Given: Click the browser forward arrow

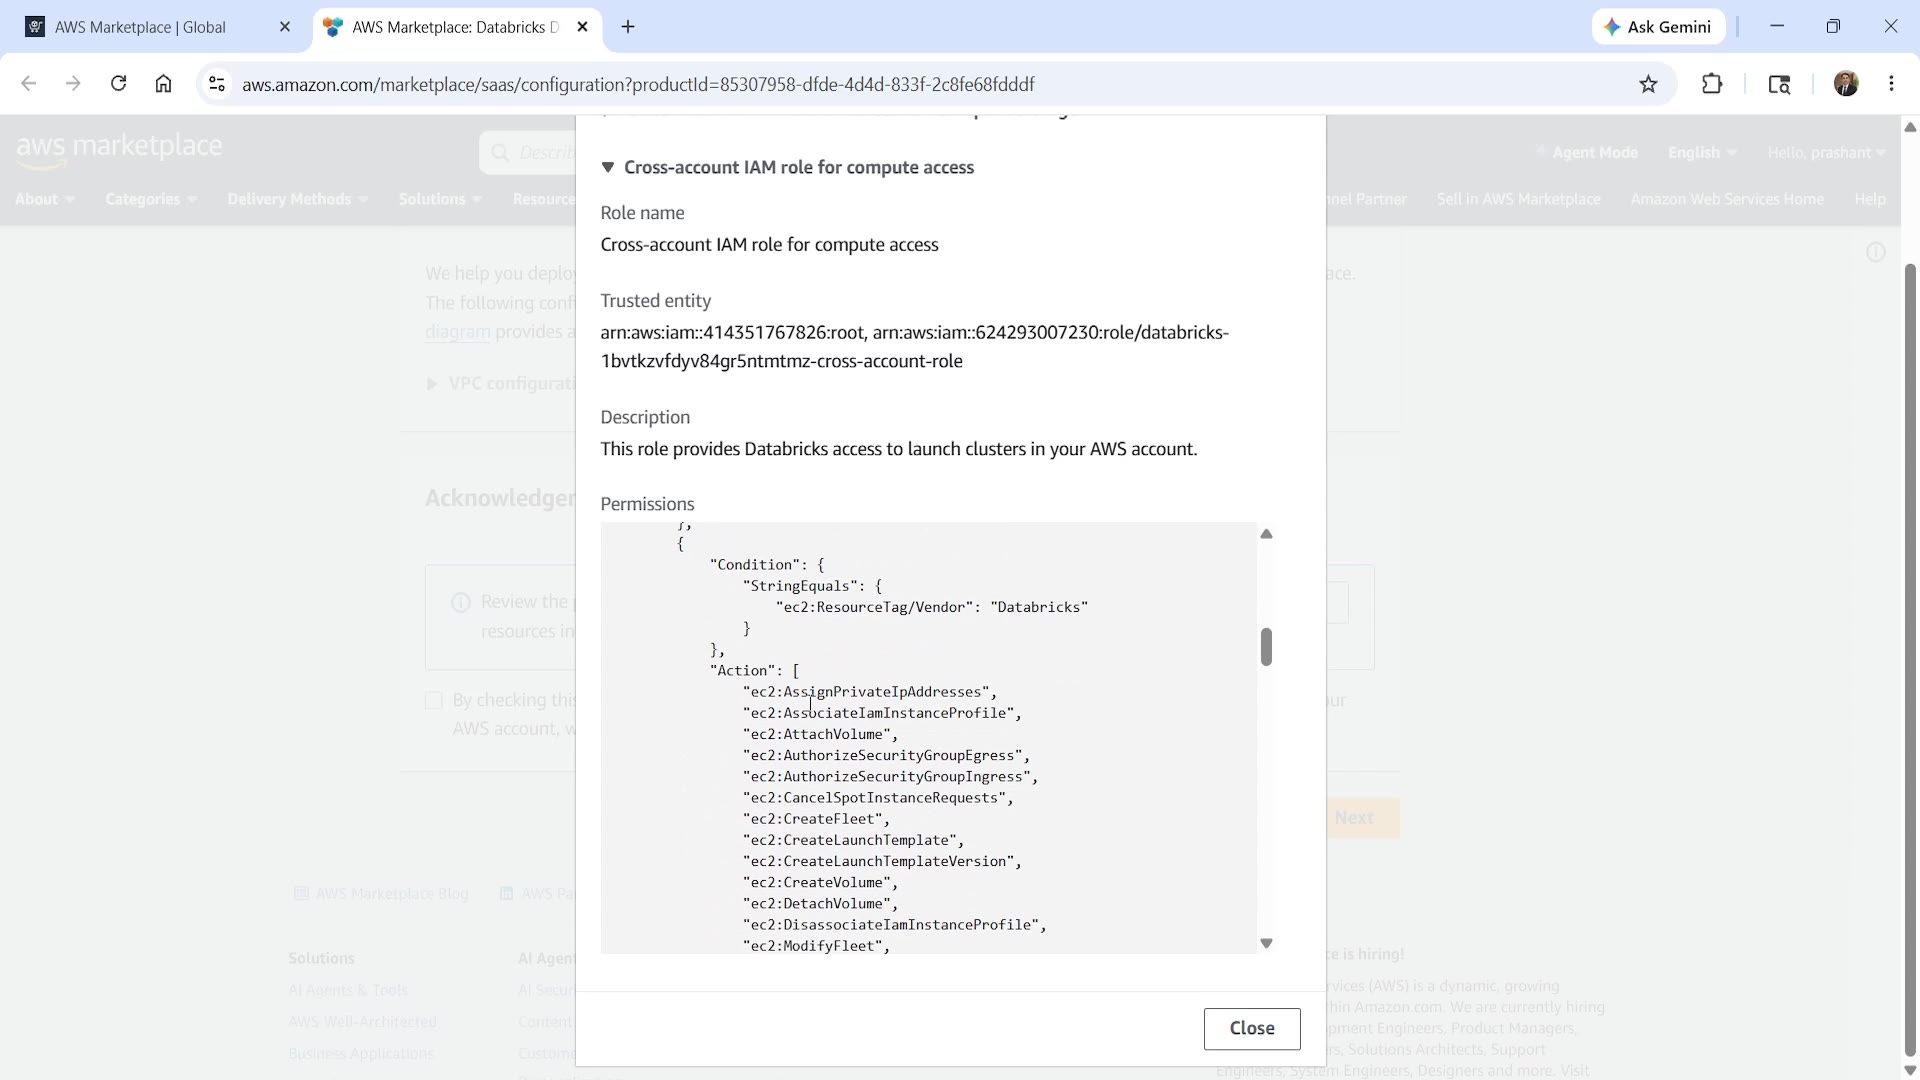Looking at the screenshot, I should pos(73,84).
